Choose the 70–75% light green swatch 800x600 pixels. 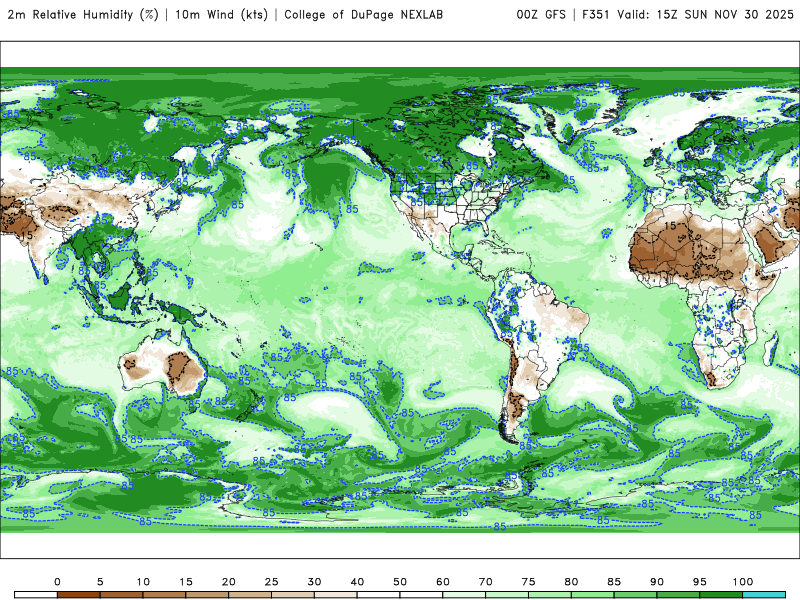point(507,595)
